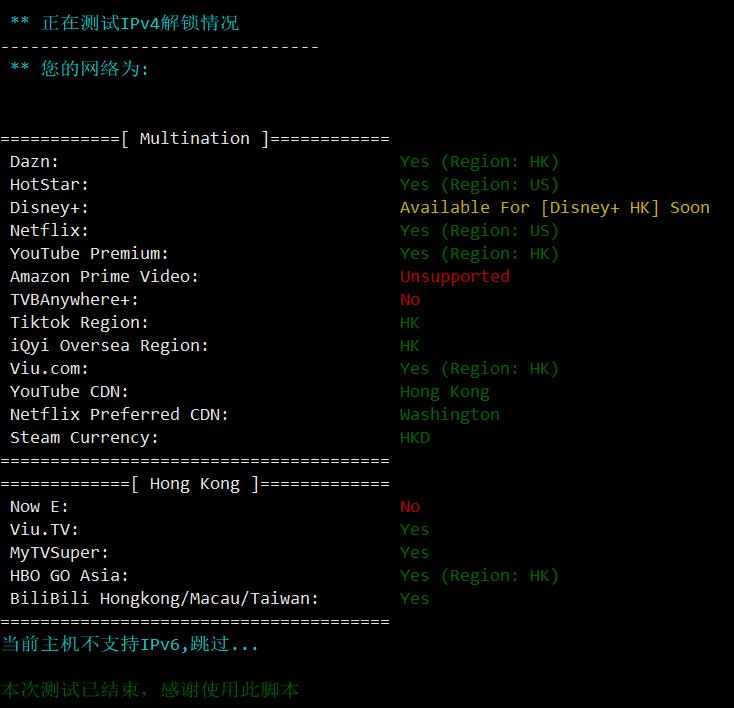
Task: Select the Hong Kong YouTube CDN value
Action: pos(445,391)
